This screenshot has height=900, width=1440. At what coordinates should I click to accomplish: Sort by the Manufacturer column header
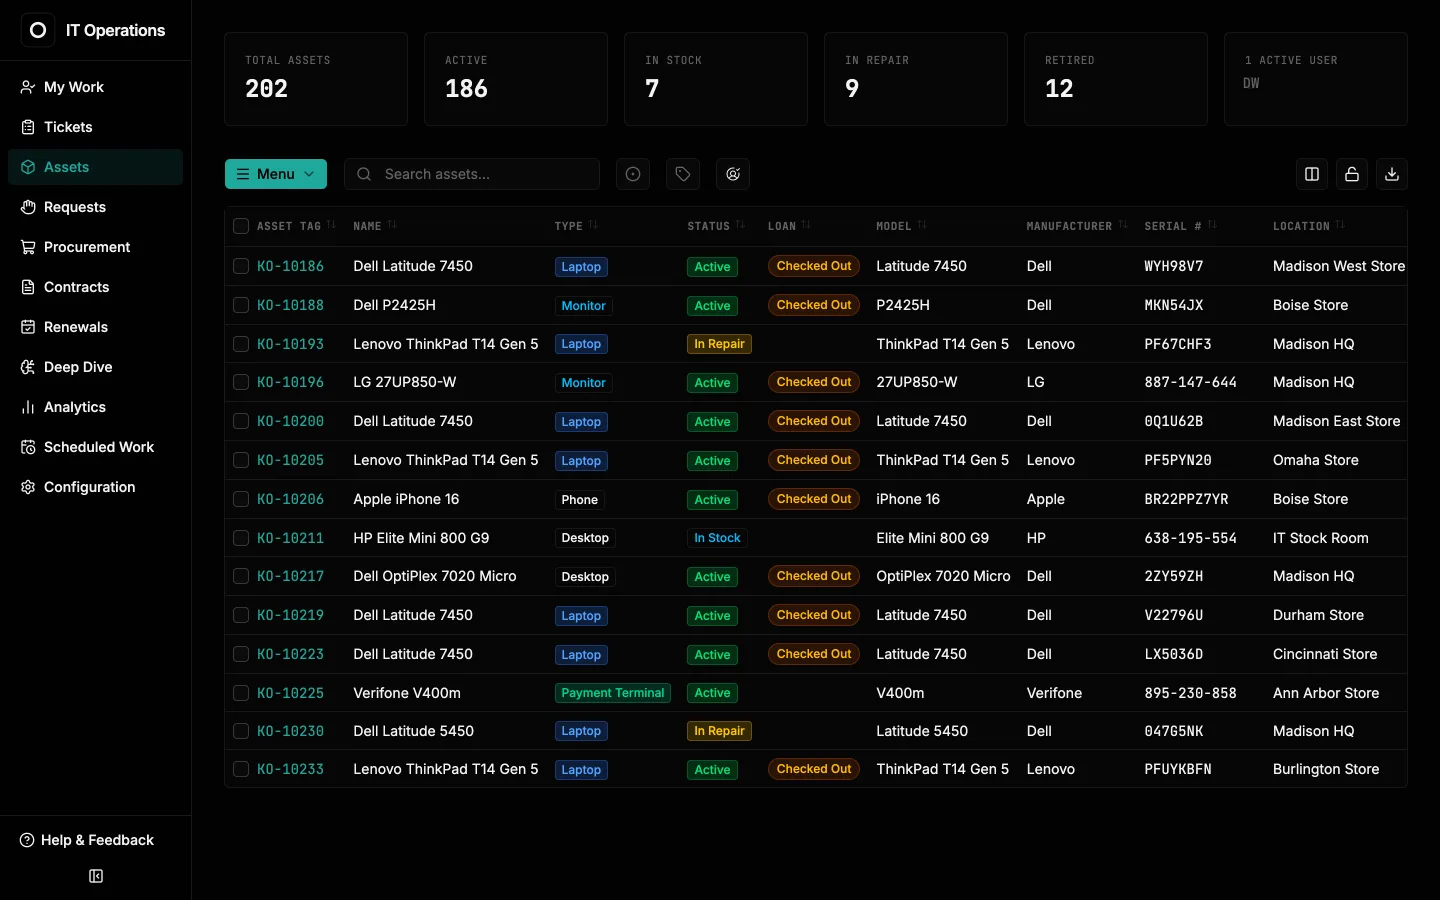(1077, 226)
